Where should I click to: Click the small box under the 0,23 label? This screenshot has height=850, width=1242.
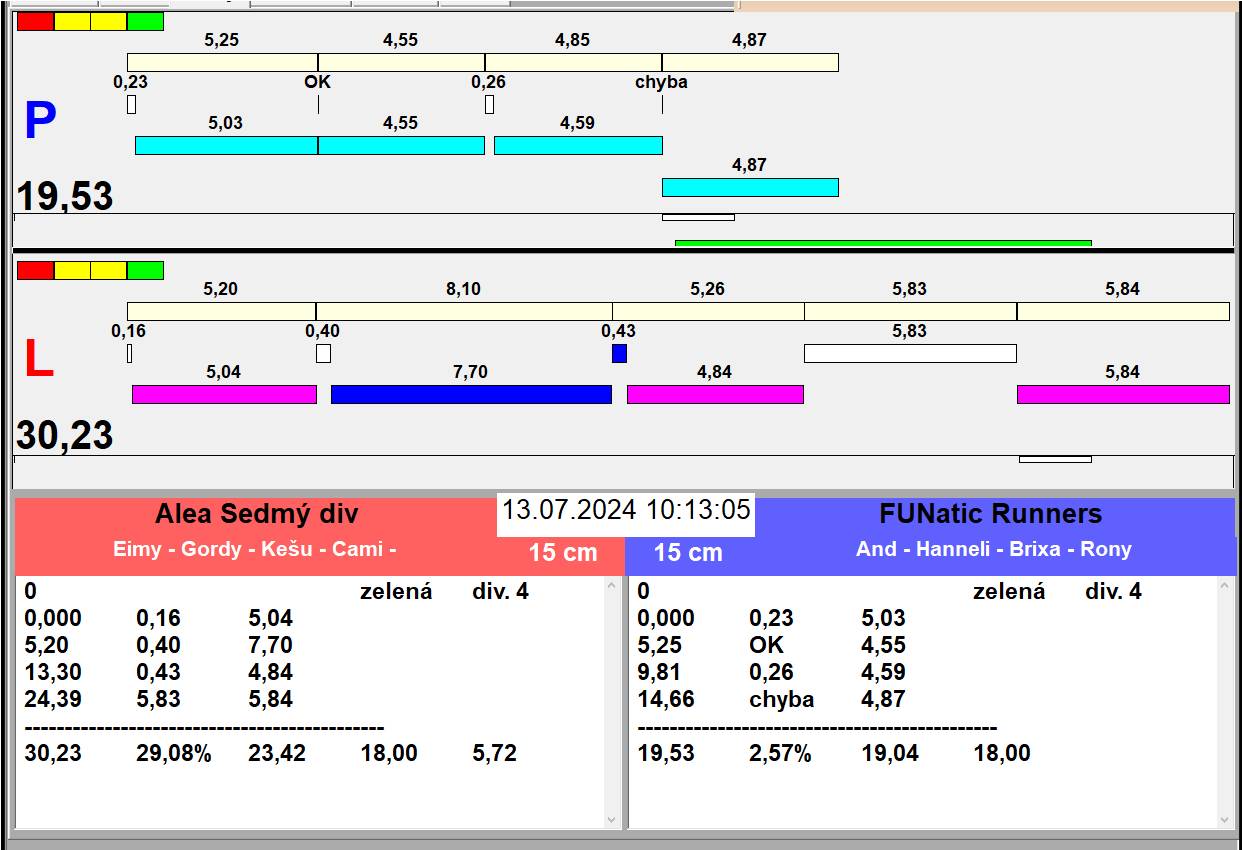[x=131, y=104]
